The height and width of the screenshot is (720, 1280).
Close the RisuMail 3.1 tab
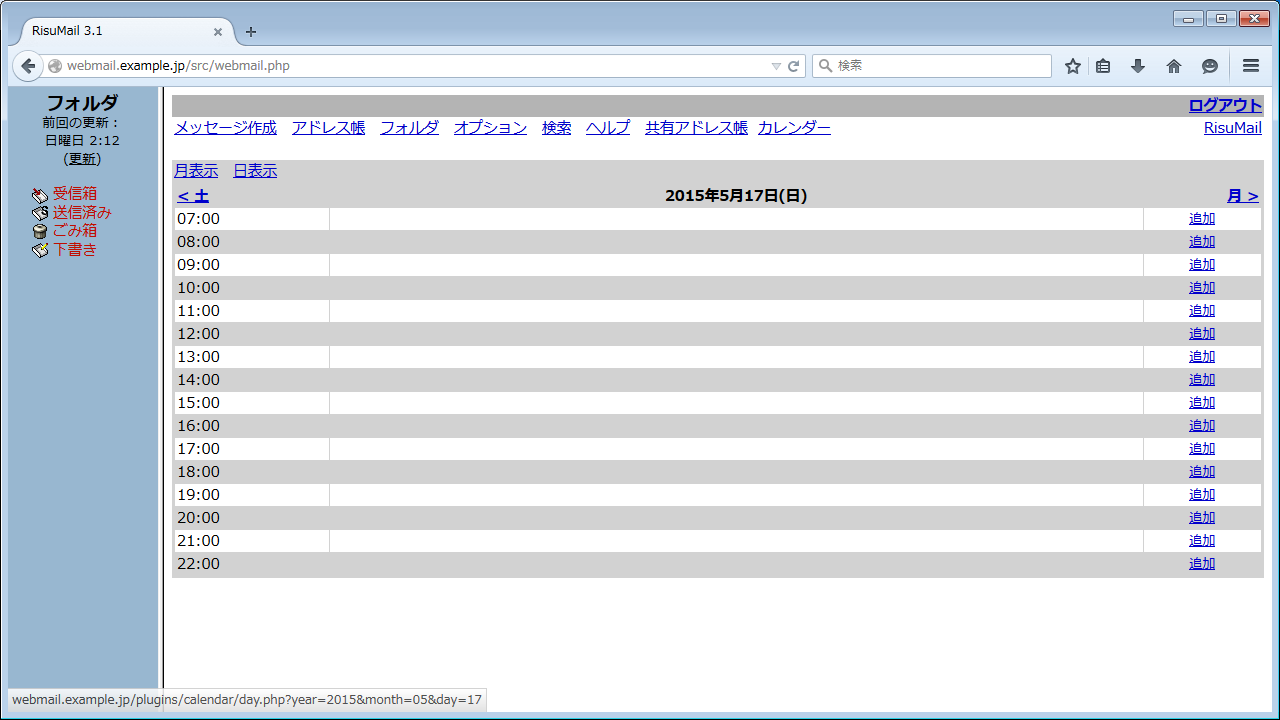(218, 31)
